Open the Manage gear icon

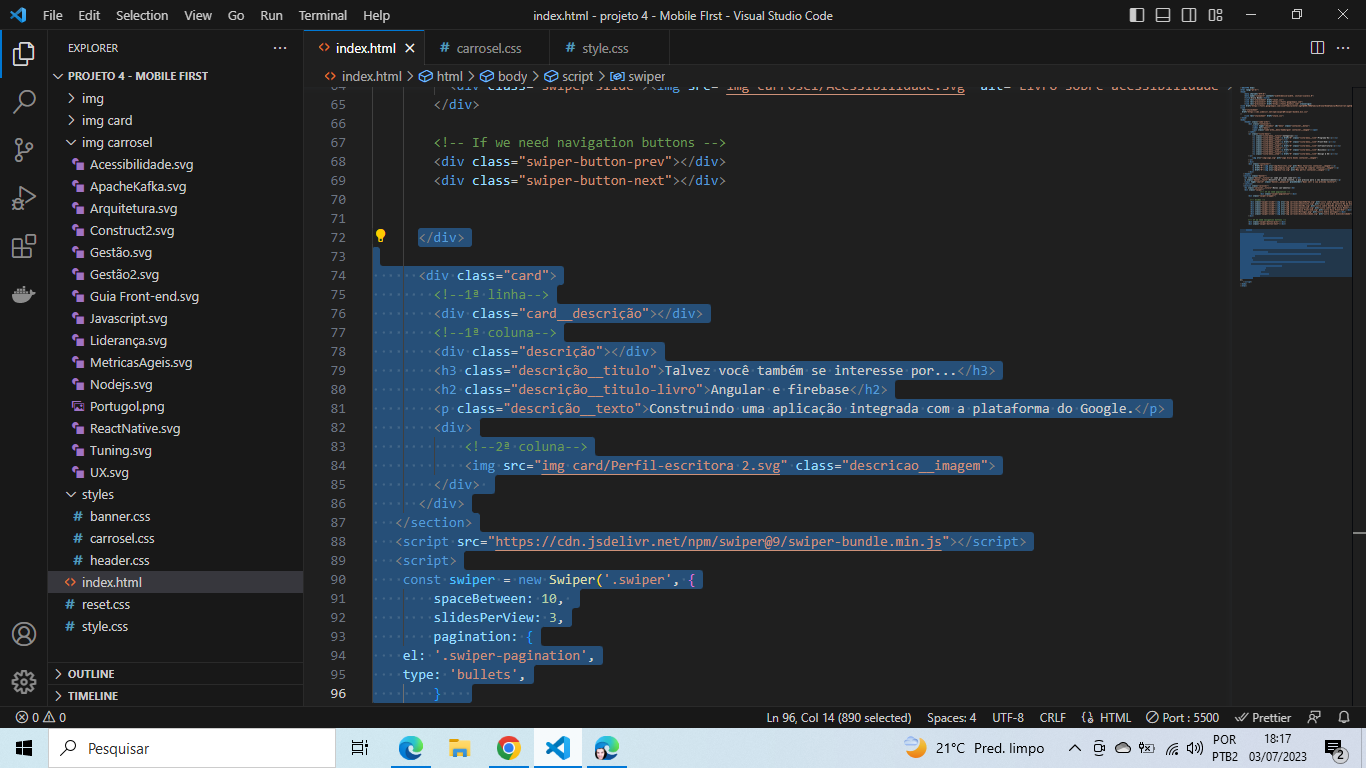click(24, 682)
